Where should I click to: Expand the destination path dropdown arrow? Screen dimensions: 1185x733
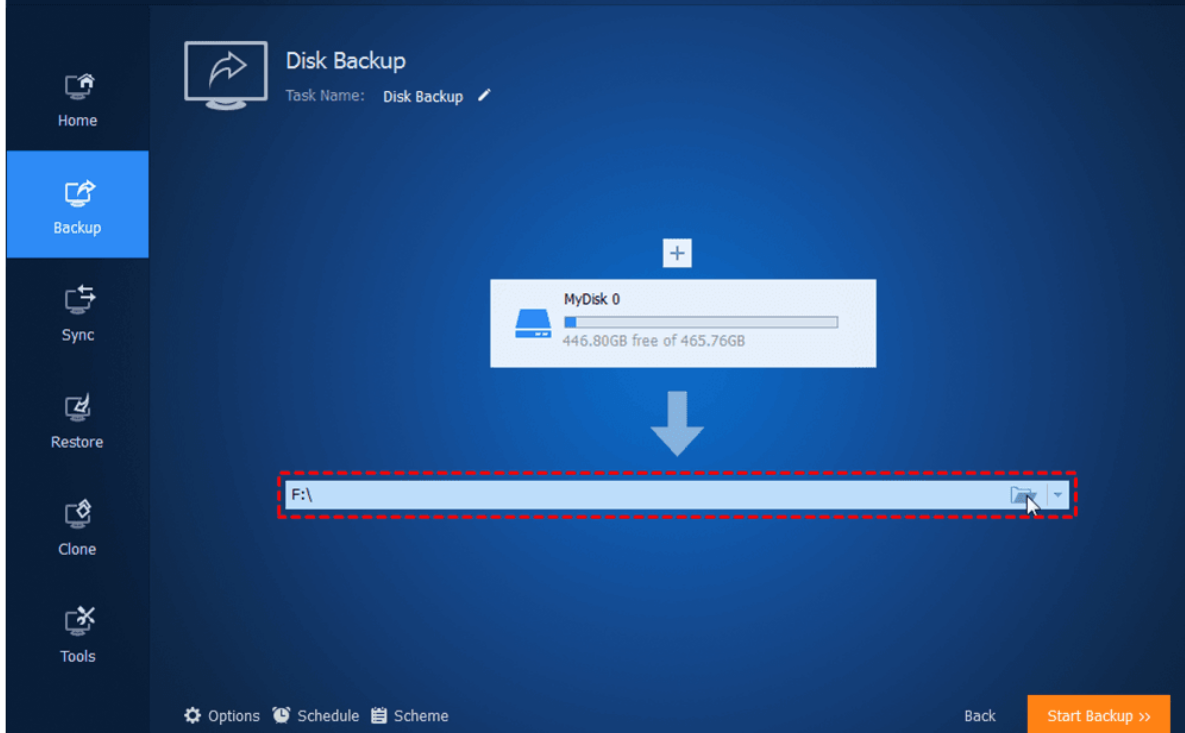click(1057, 495)
